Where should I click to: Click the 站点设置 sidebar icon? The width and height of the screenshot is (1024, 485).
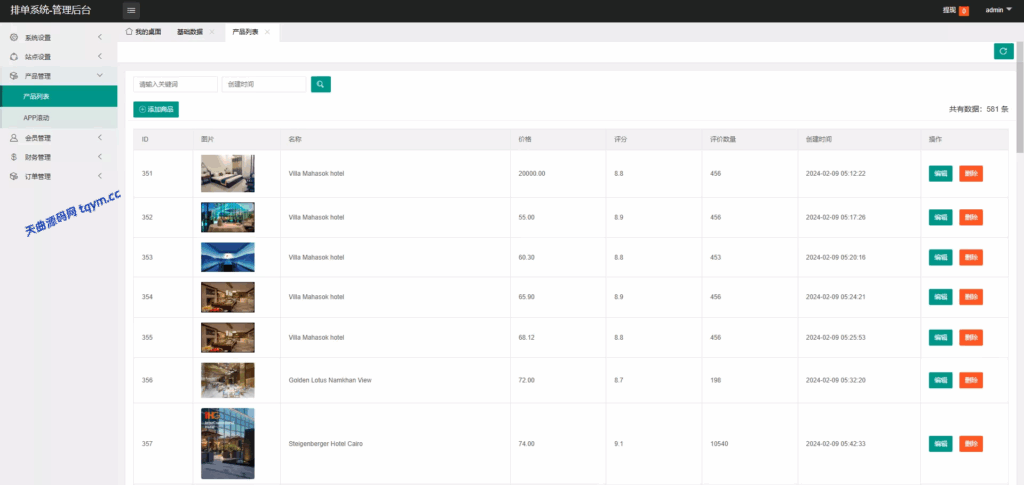(14, 57)
